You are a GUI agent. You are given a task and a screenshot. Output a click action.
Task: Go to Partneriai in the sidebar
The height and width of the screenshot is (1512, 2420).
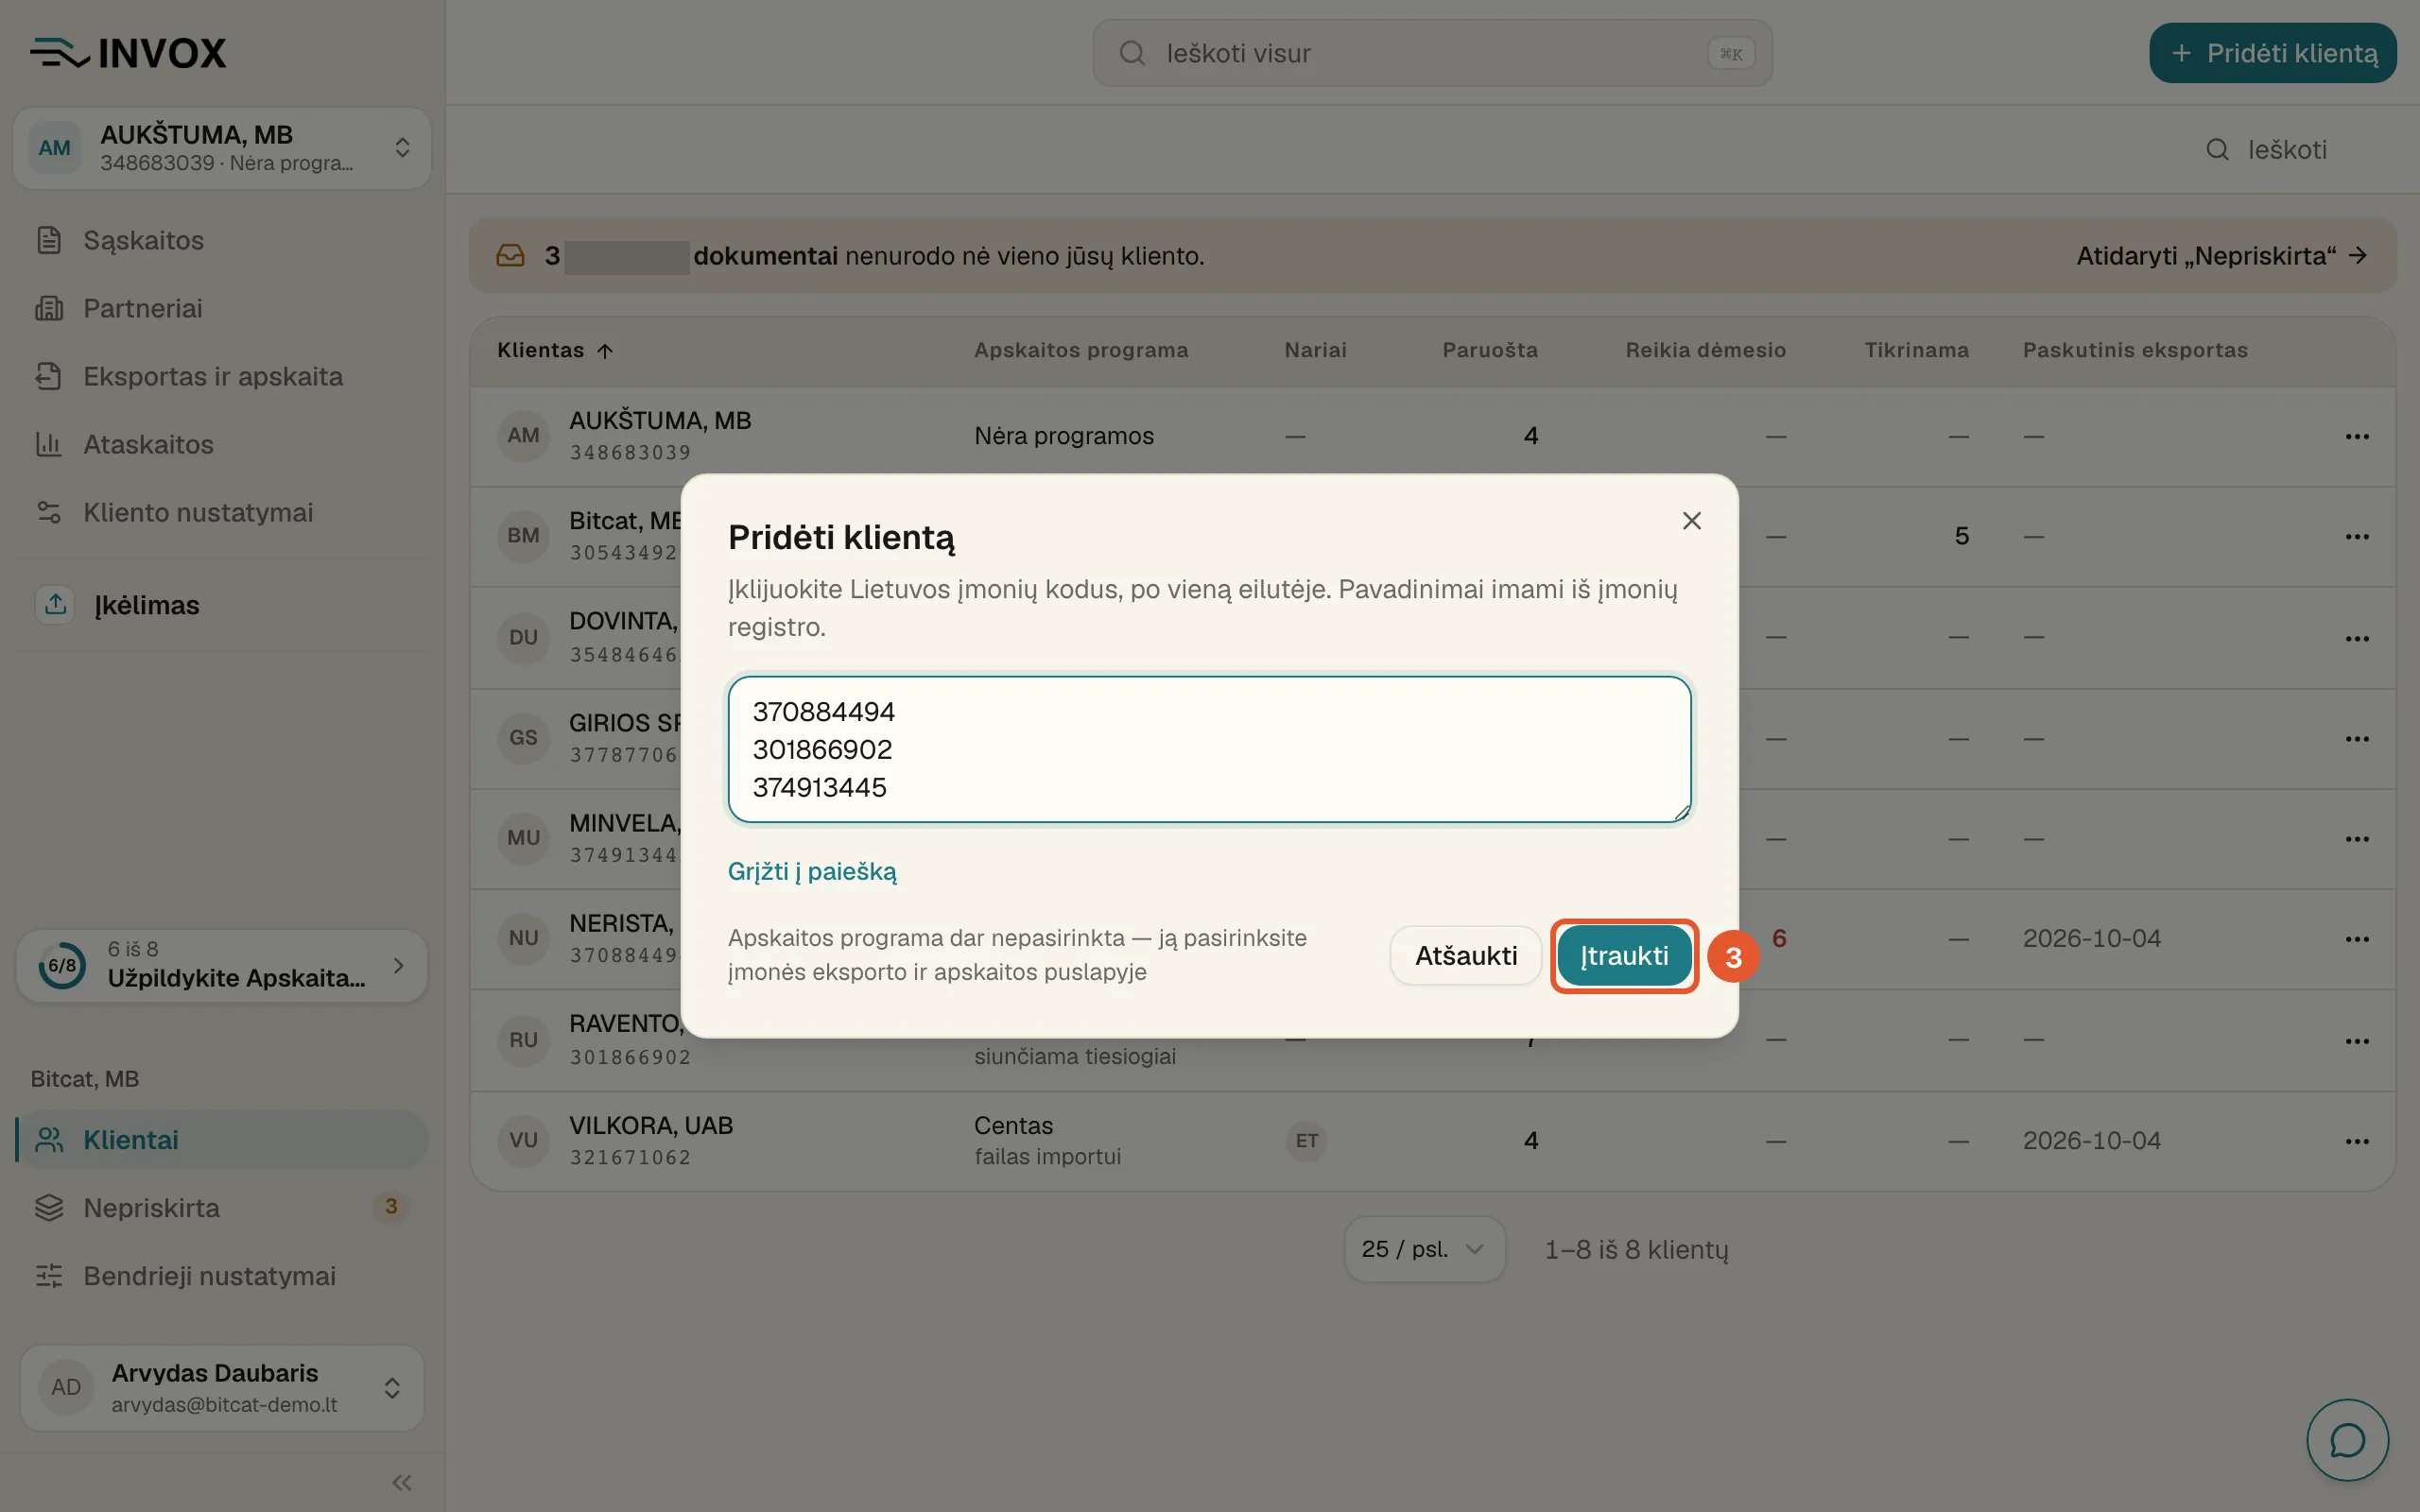(222, 308)
